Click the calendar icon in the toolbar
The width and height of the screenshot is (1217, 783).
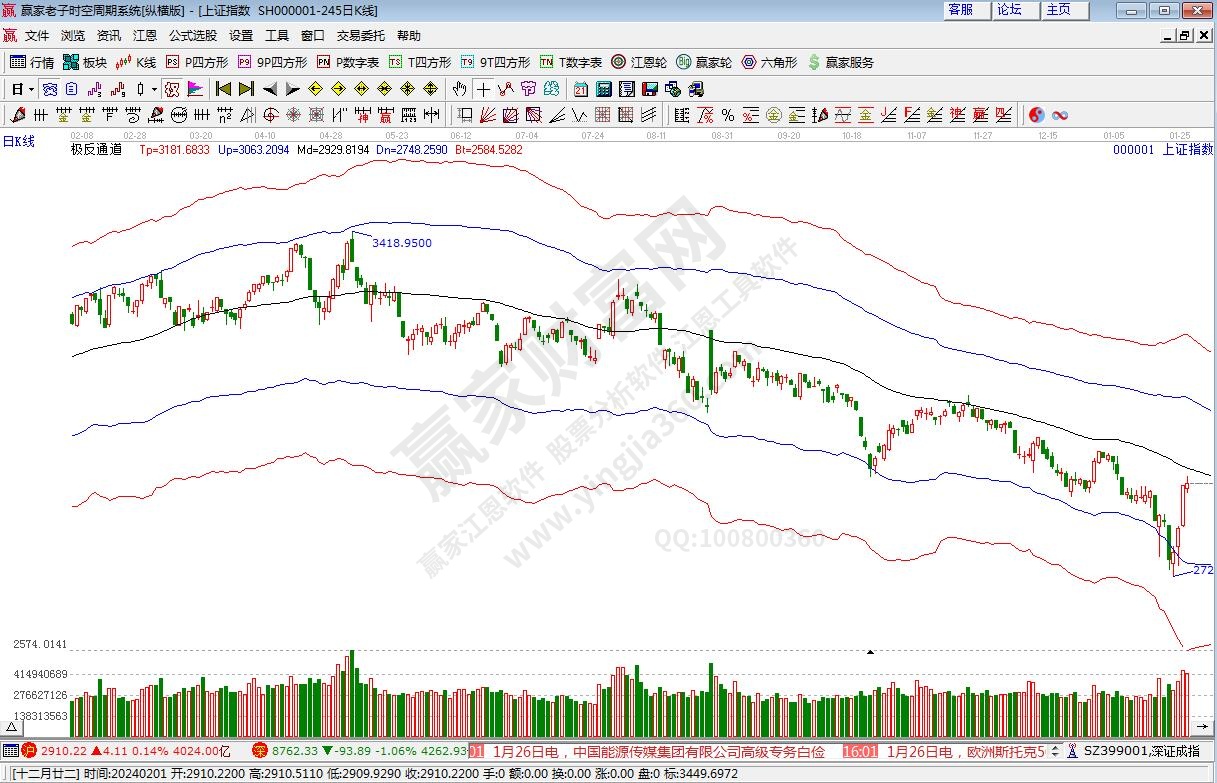[x=581, y=89]
